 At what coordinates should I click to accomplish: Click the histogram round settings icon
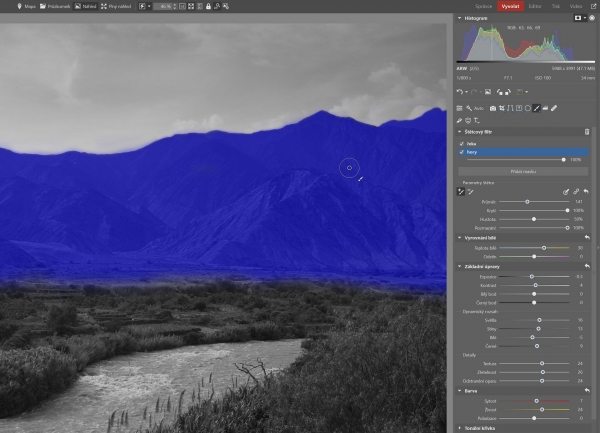click(592, 18)
